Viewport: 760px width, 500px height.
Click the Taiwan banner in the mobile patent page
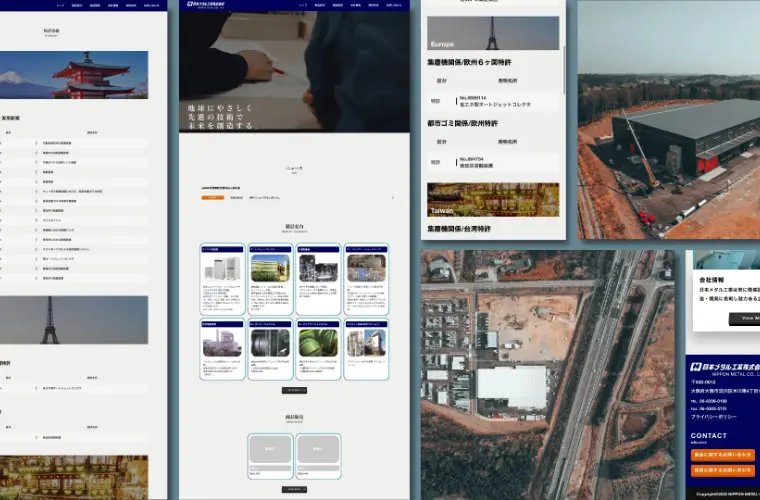(493, 200)
